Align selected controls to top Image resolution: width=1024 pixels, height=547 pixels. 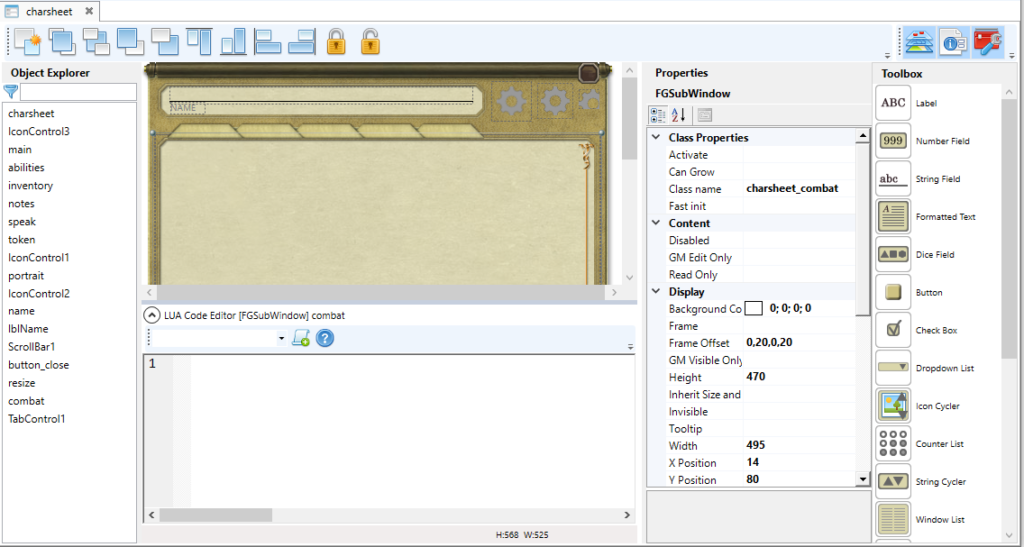(199, 42)
